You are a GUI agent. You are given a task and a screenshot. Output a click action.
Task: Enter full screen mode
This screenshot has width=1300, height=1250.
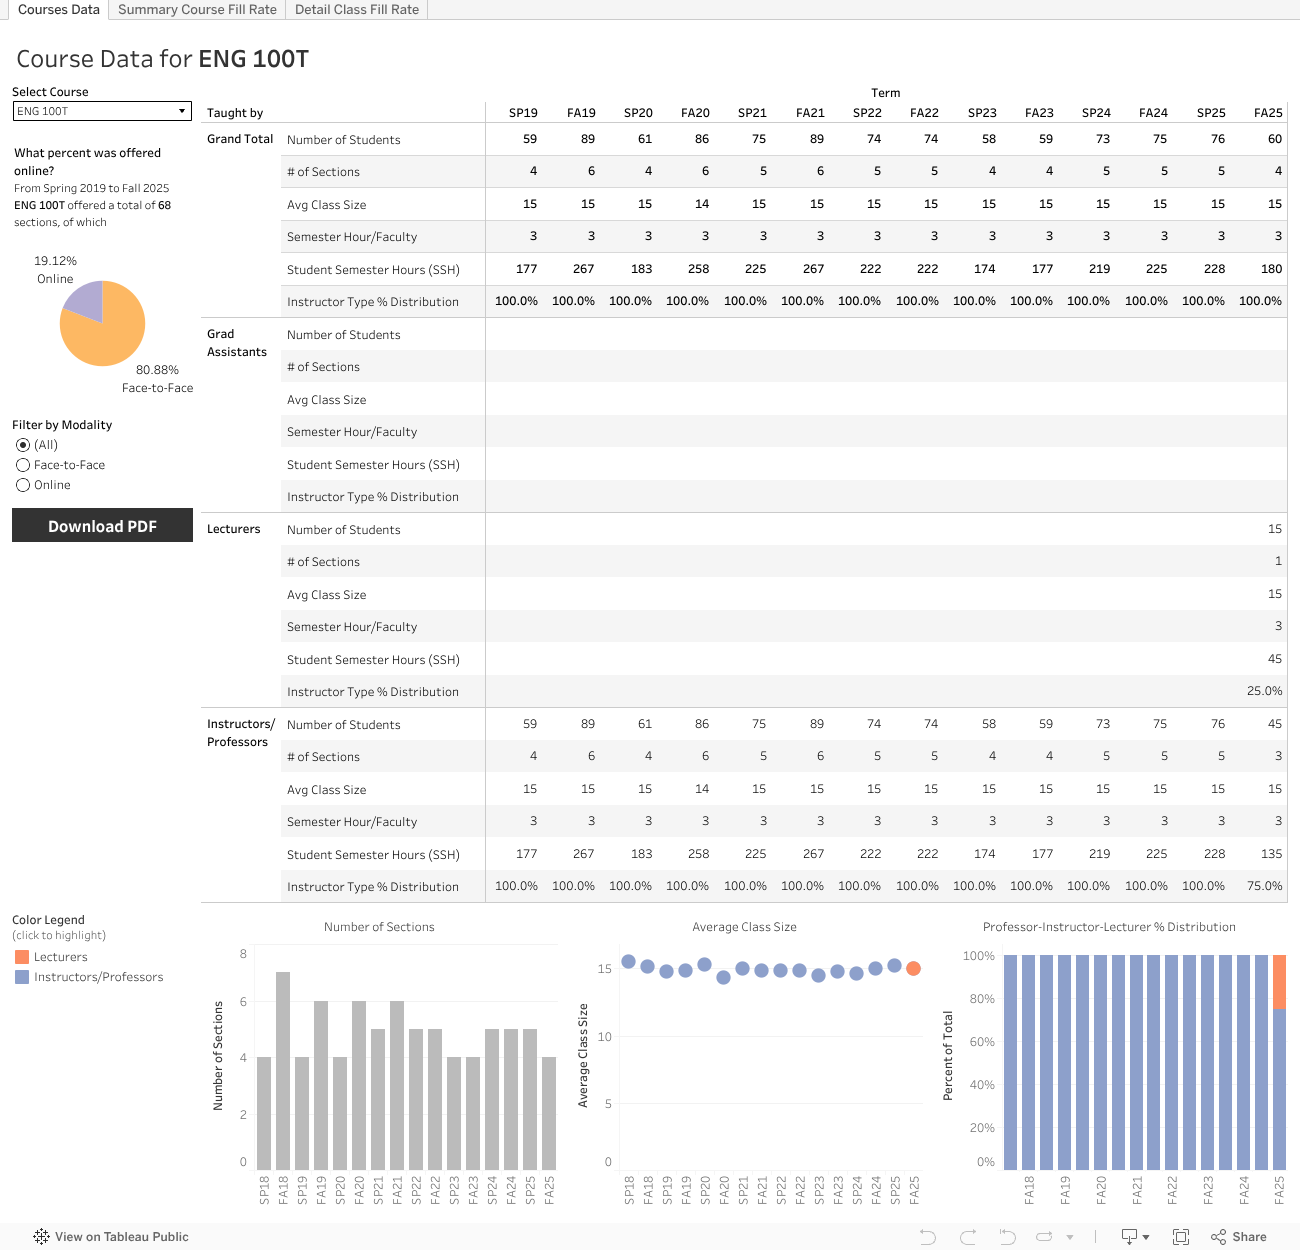1181,1237
